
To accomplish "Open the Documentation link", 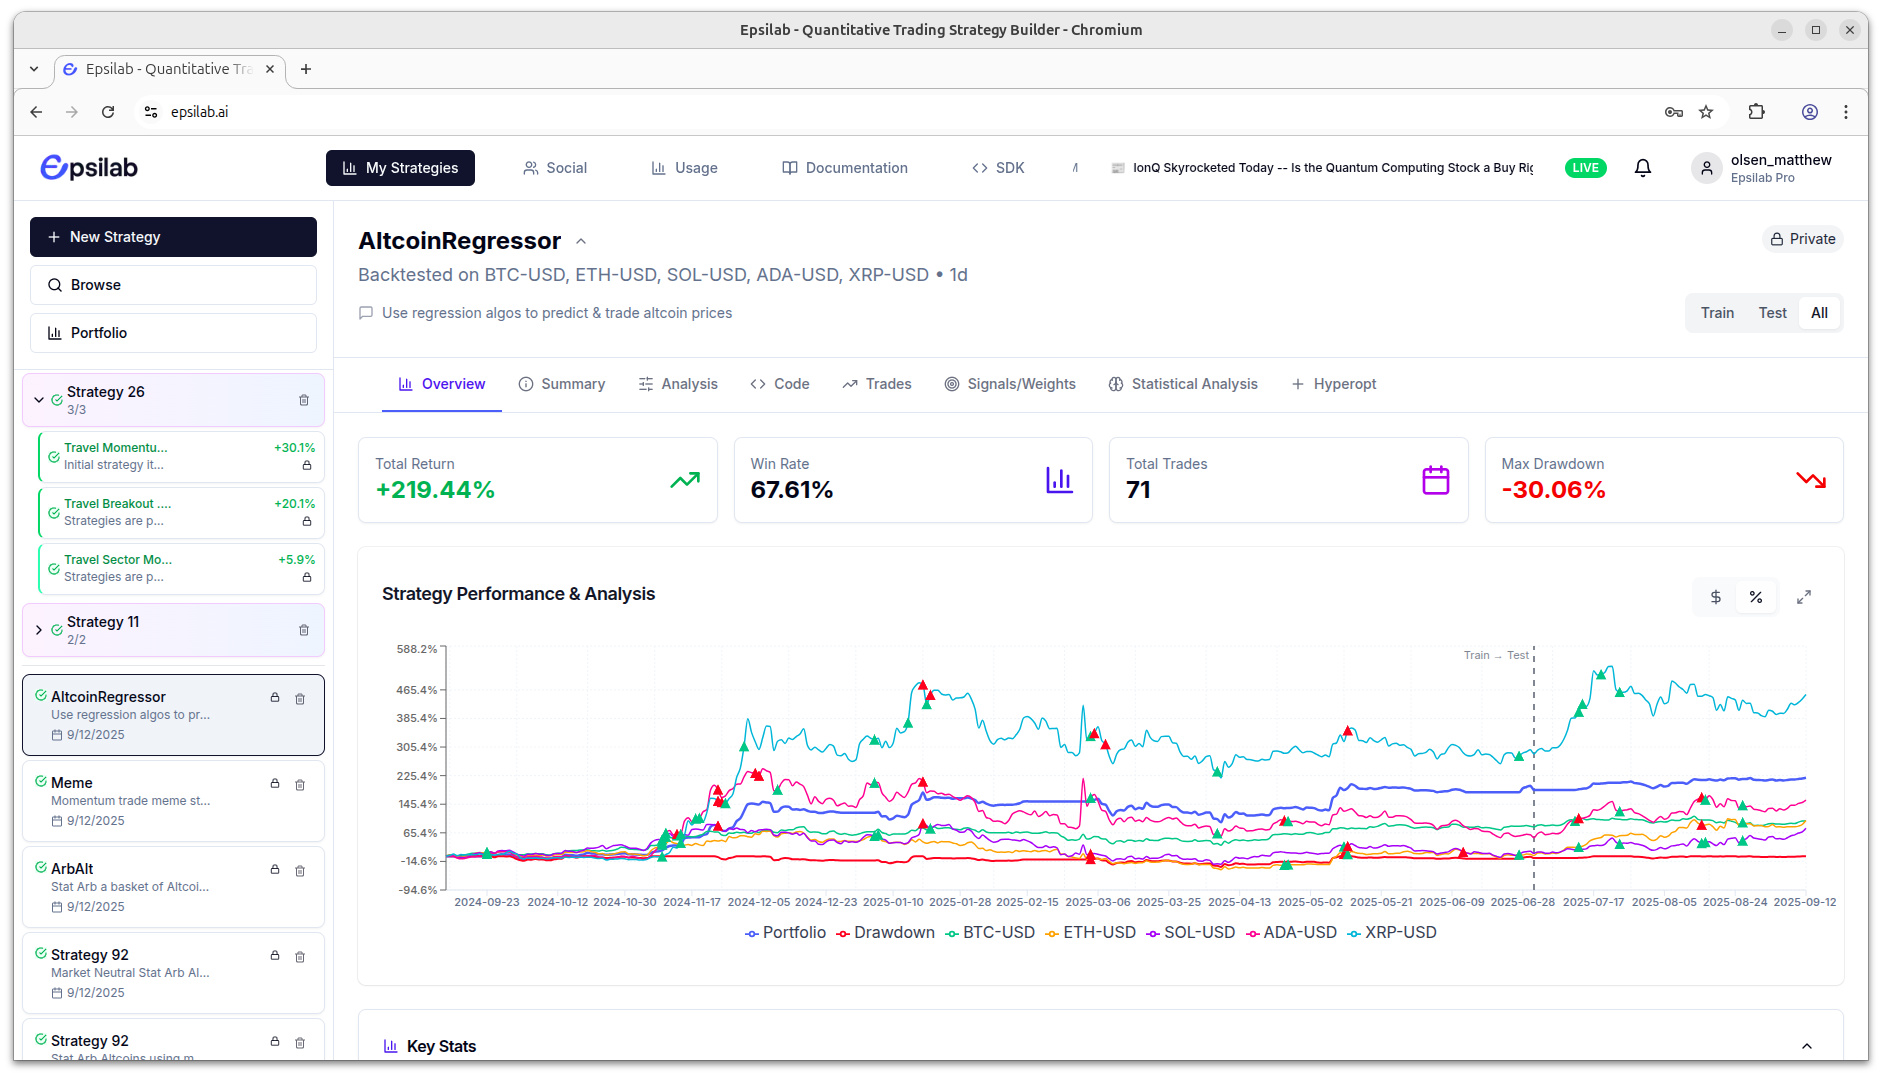I will 845,168.
